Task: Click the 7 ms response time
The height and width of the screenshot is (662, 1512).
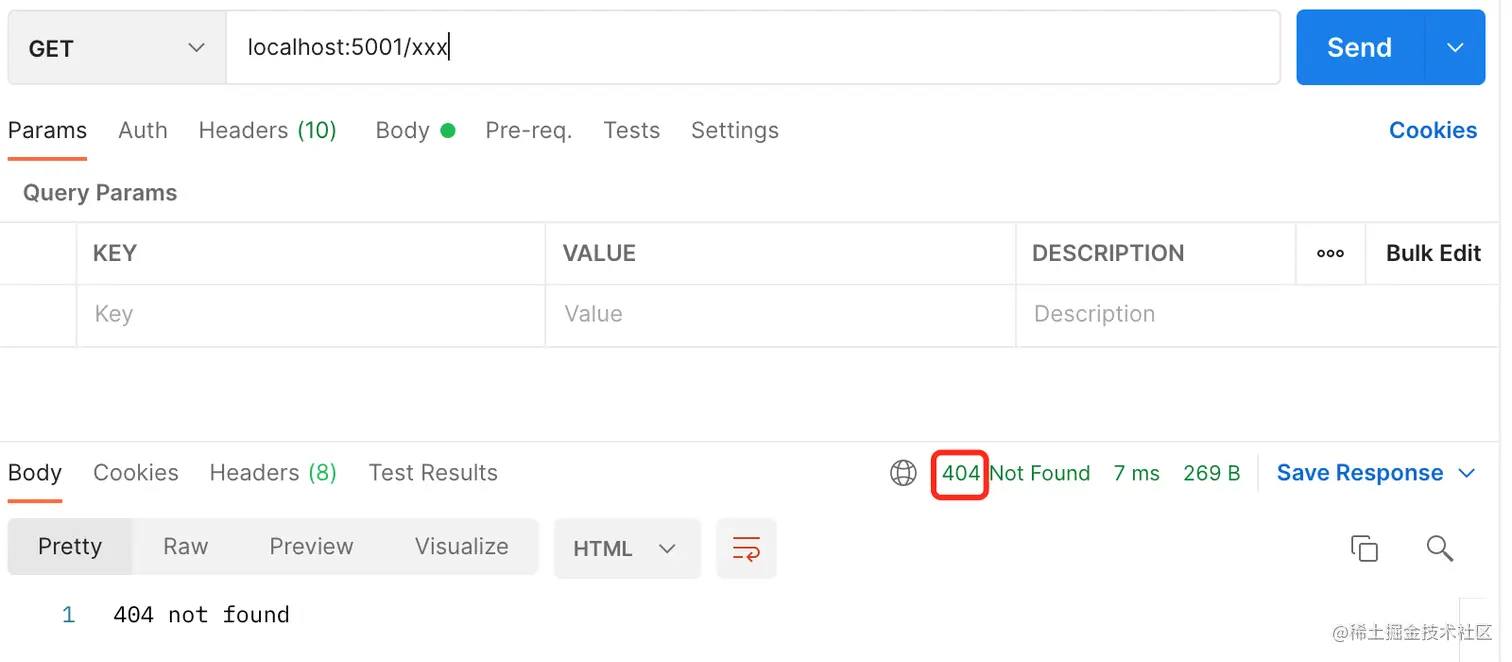Action: [x=1137, y=473]
